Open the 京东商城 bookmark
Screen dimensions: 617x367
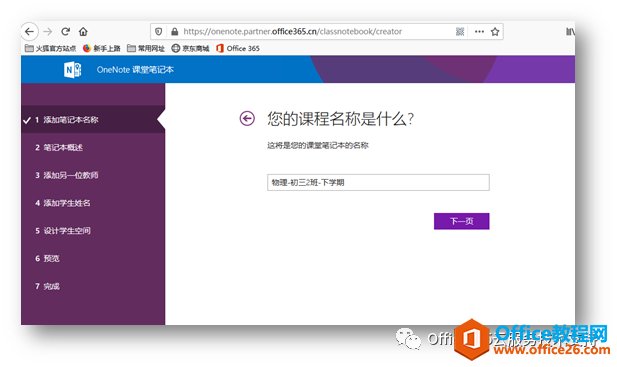pyautogui.click(x=190, y=48)
